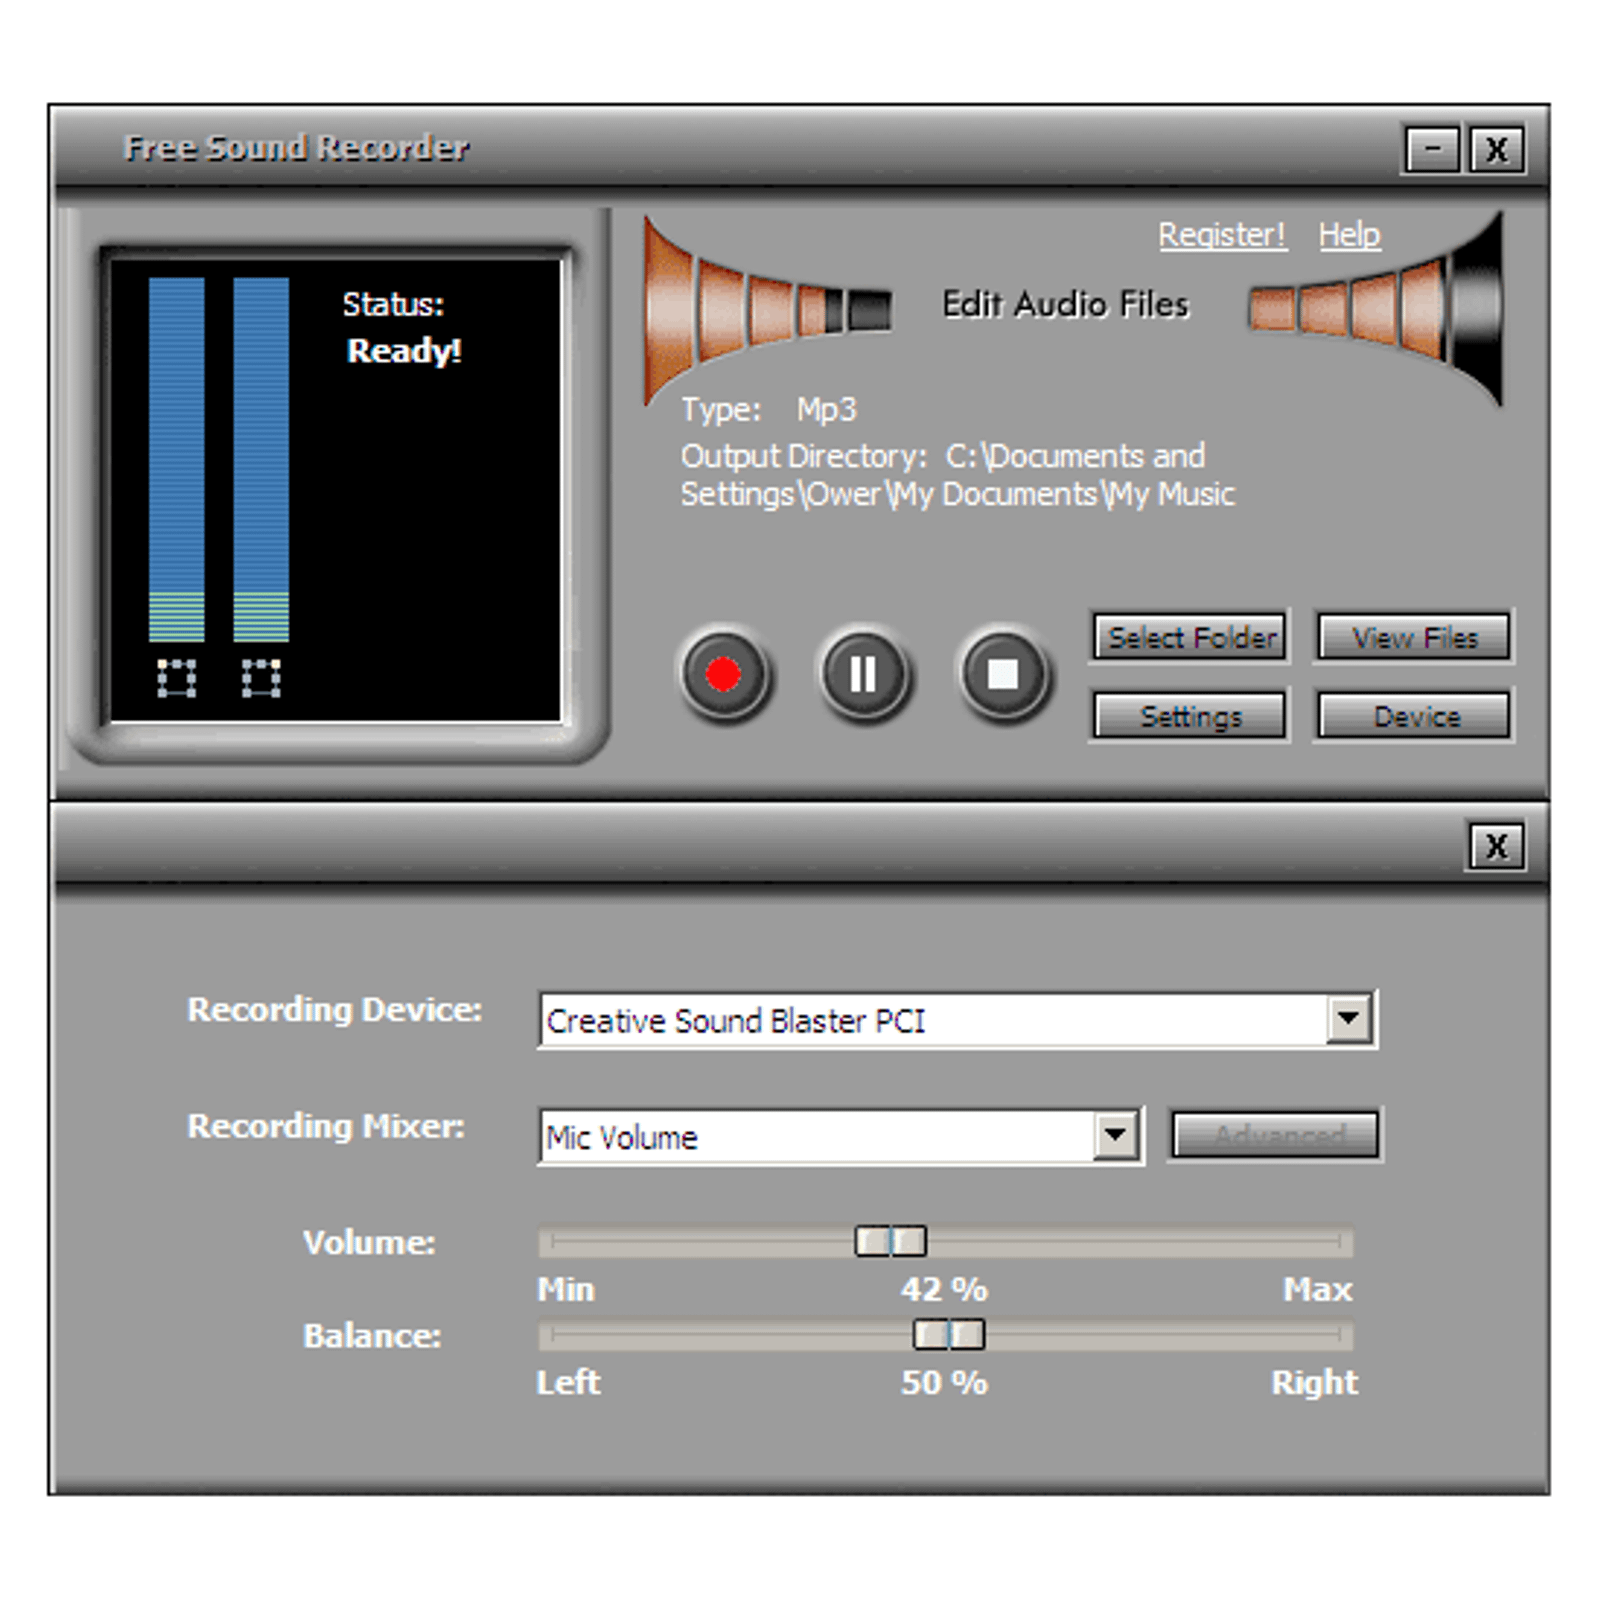This screenshot has width=1600, height=1600.
Task: Open the Select Folder dialog
Action: pyautogui.click(x=1190, y=637)
